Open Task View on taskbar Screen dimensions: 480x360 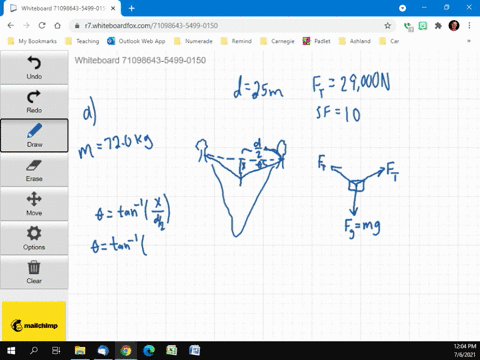(x=56, y=351)
